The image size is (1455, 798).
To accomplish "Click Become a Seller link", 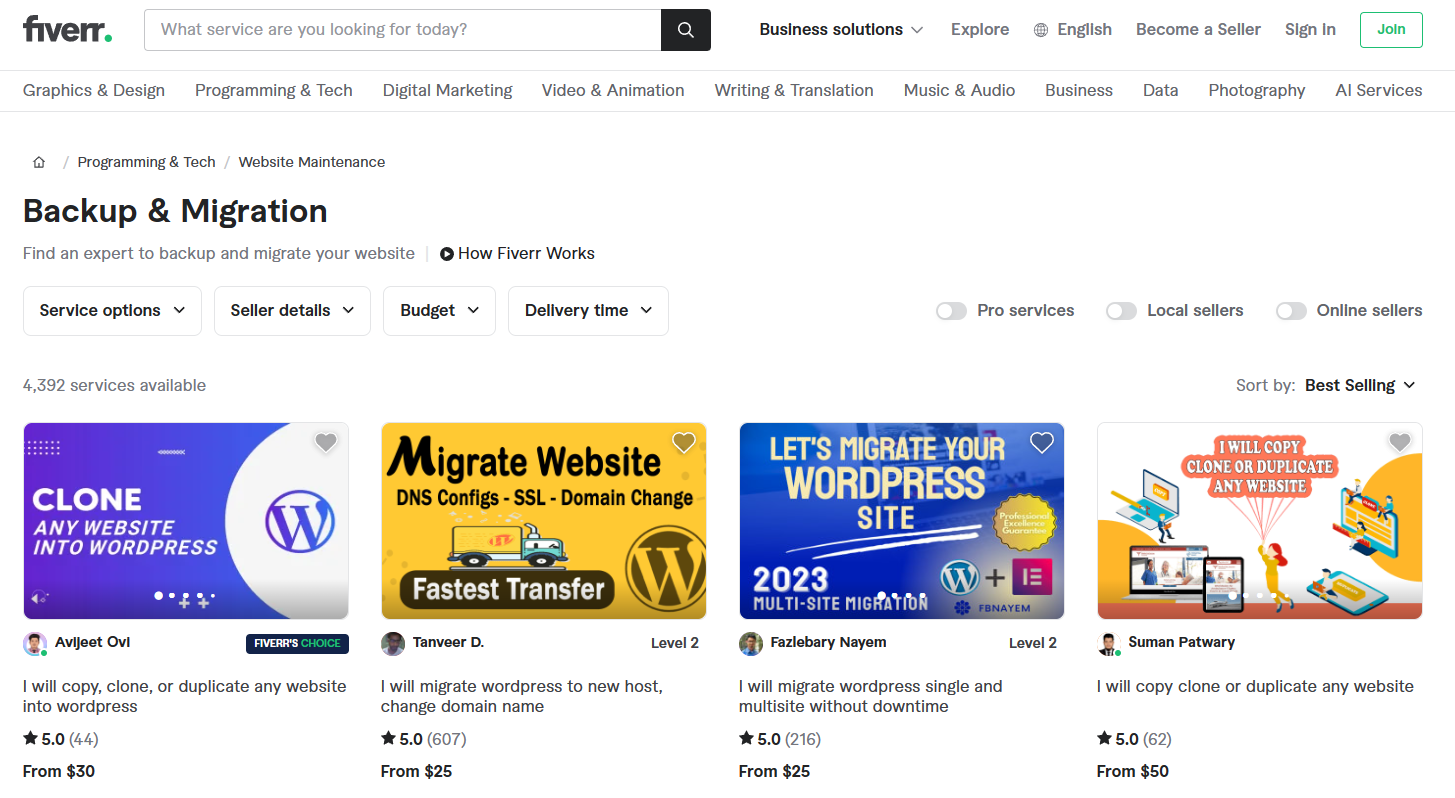I will coord(1198,30).
